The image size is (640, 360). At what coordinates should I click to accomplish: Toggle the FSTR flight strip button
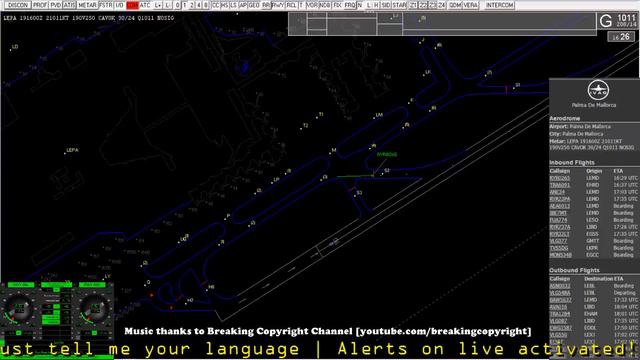point(106,5)
